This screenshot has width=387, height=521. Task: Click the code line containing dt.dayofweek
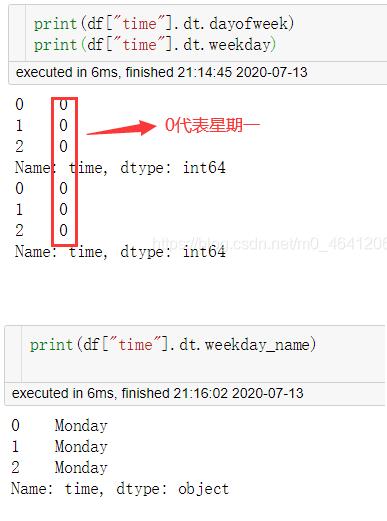(164, 24)
